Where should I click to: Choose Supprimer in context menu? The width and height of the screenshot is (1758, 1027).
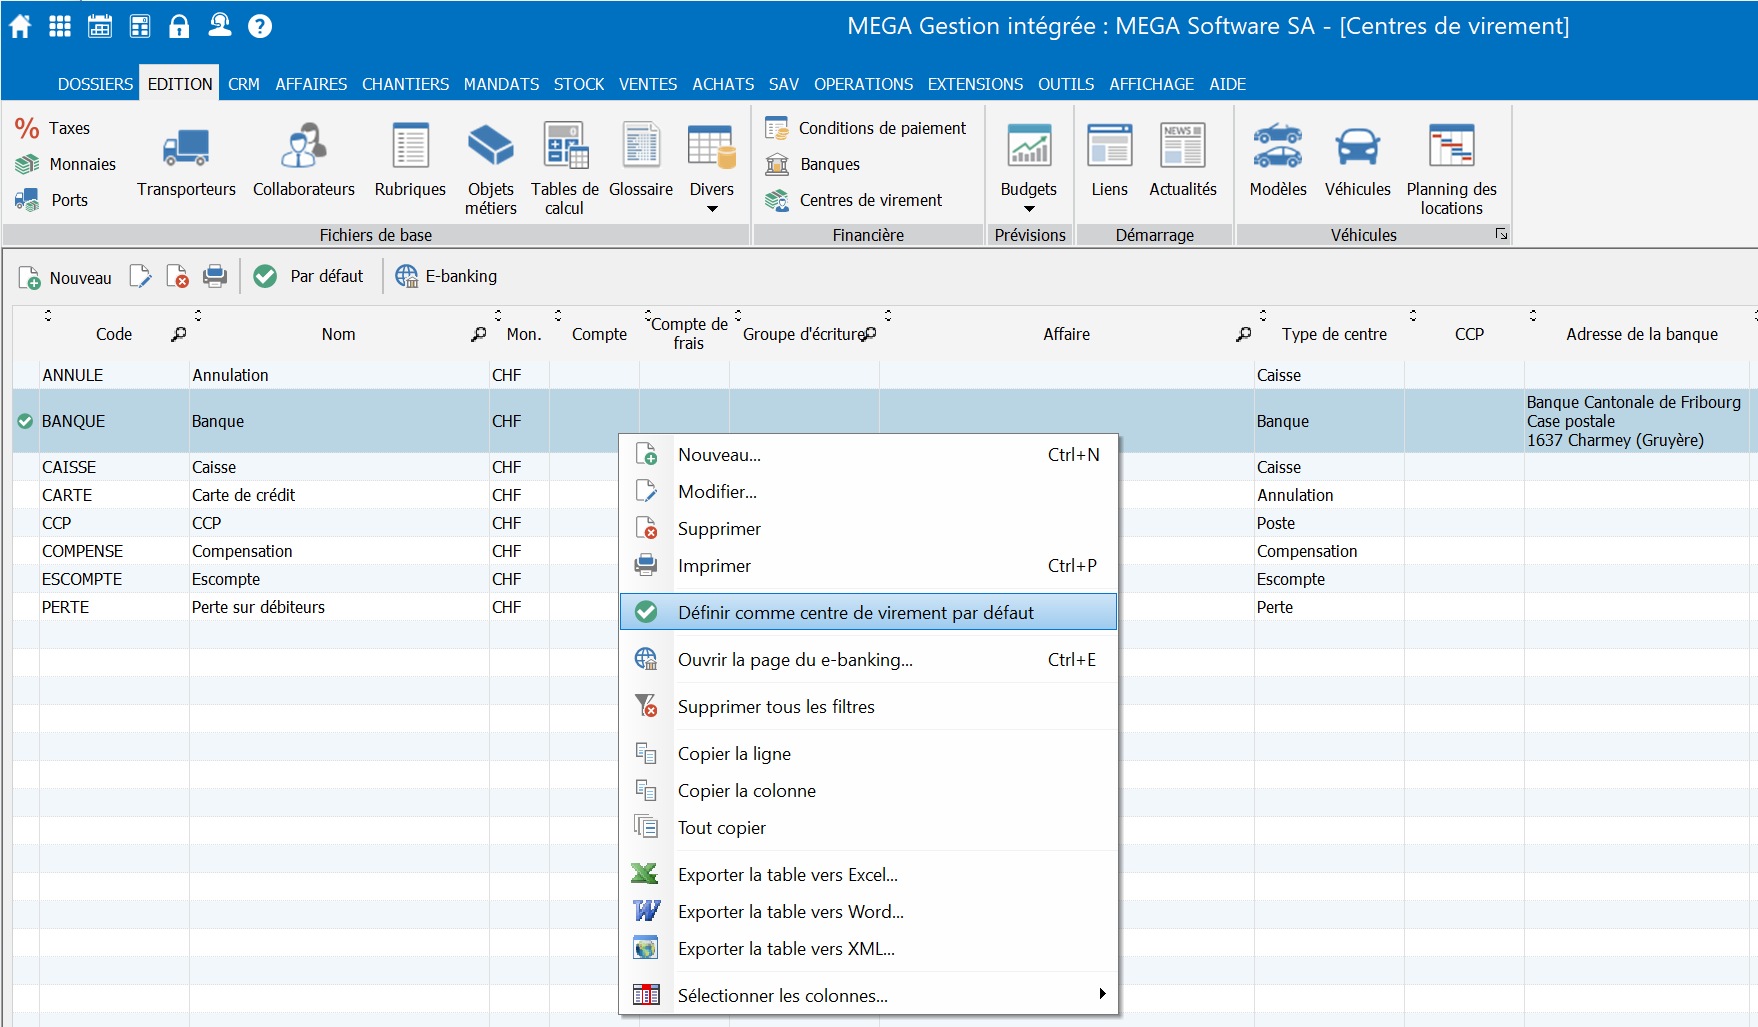tap(868, 528)
